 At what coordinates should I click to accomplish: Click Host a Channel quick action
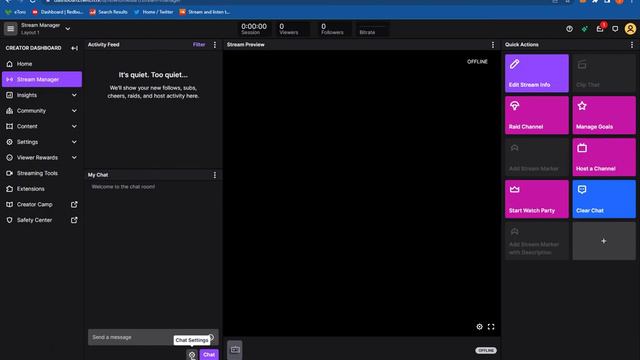coord(604,157)
